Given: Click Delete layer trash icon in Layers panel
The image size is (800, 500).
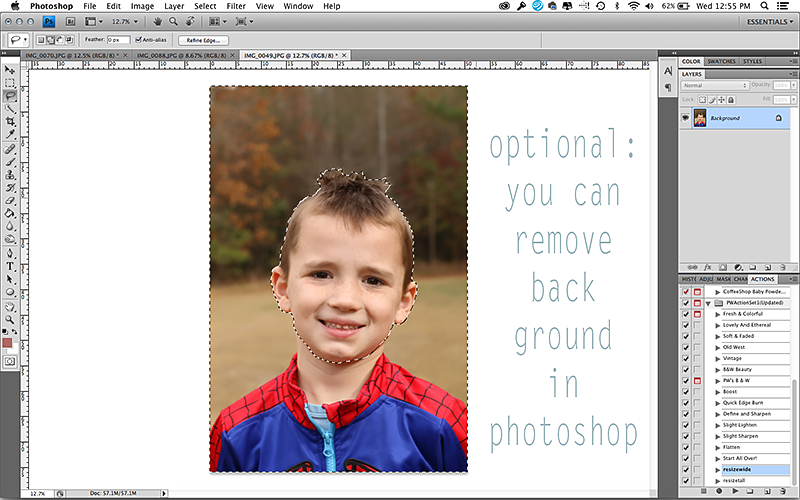Looking at the screenshot, I should point(783,267).
